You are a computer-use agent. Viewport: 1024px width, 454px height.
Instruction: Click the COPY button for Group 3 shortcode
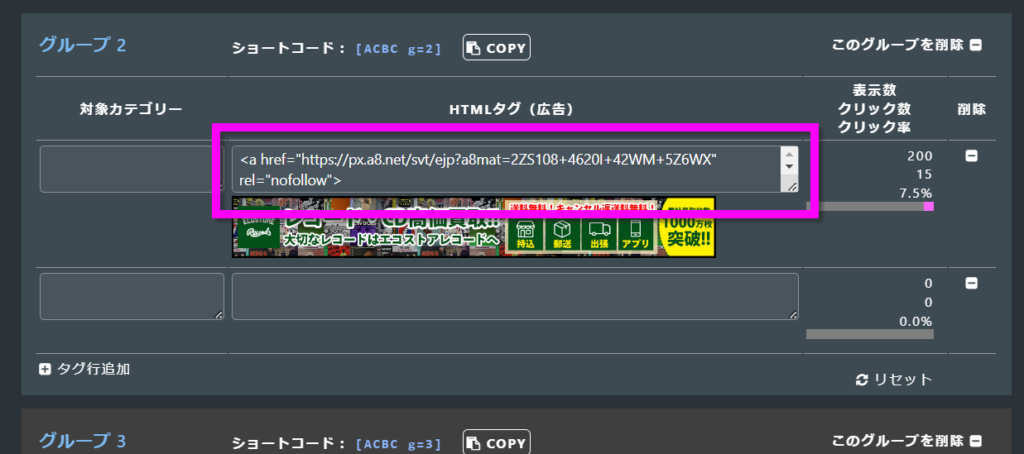click(496, 442)
